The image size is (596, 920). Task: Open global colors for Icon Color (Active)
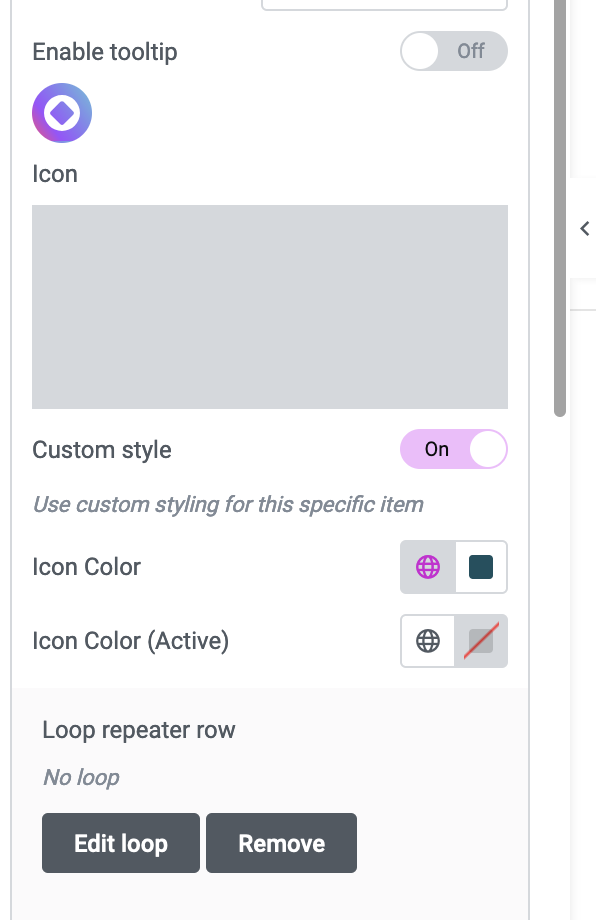[x=428, y=641]
